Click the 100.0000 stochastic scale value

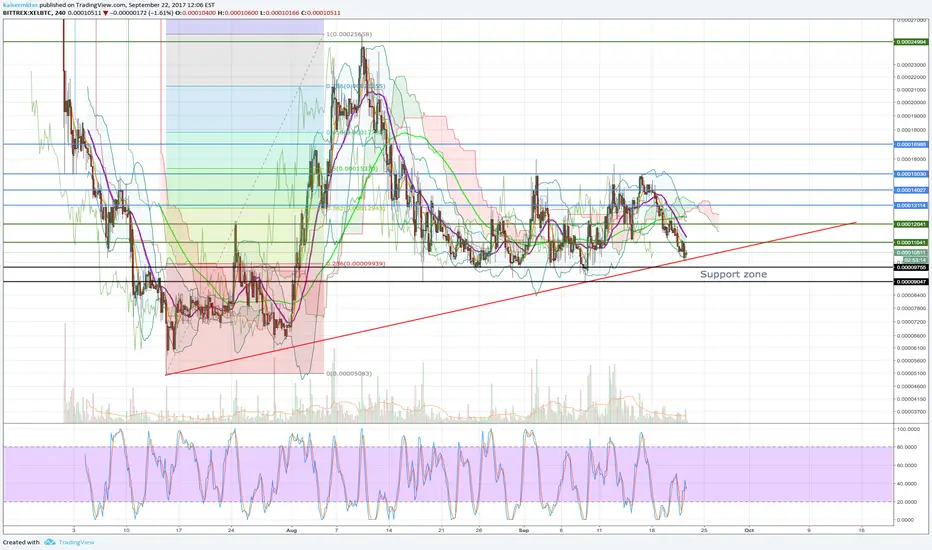click(909, 429)
